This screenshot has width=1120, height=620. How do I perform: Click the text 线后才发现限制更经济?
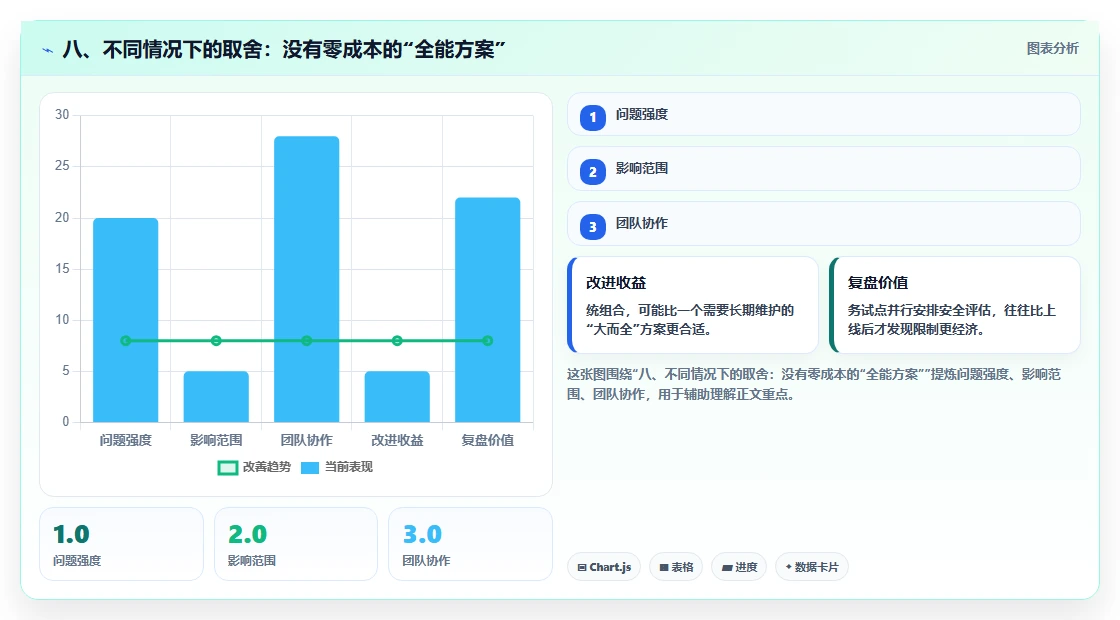pyautogui.click(x=916, y=329)
